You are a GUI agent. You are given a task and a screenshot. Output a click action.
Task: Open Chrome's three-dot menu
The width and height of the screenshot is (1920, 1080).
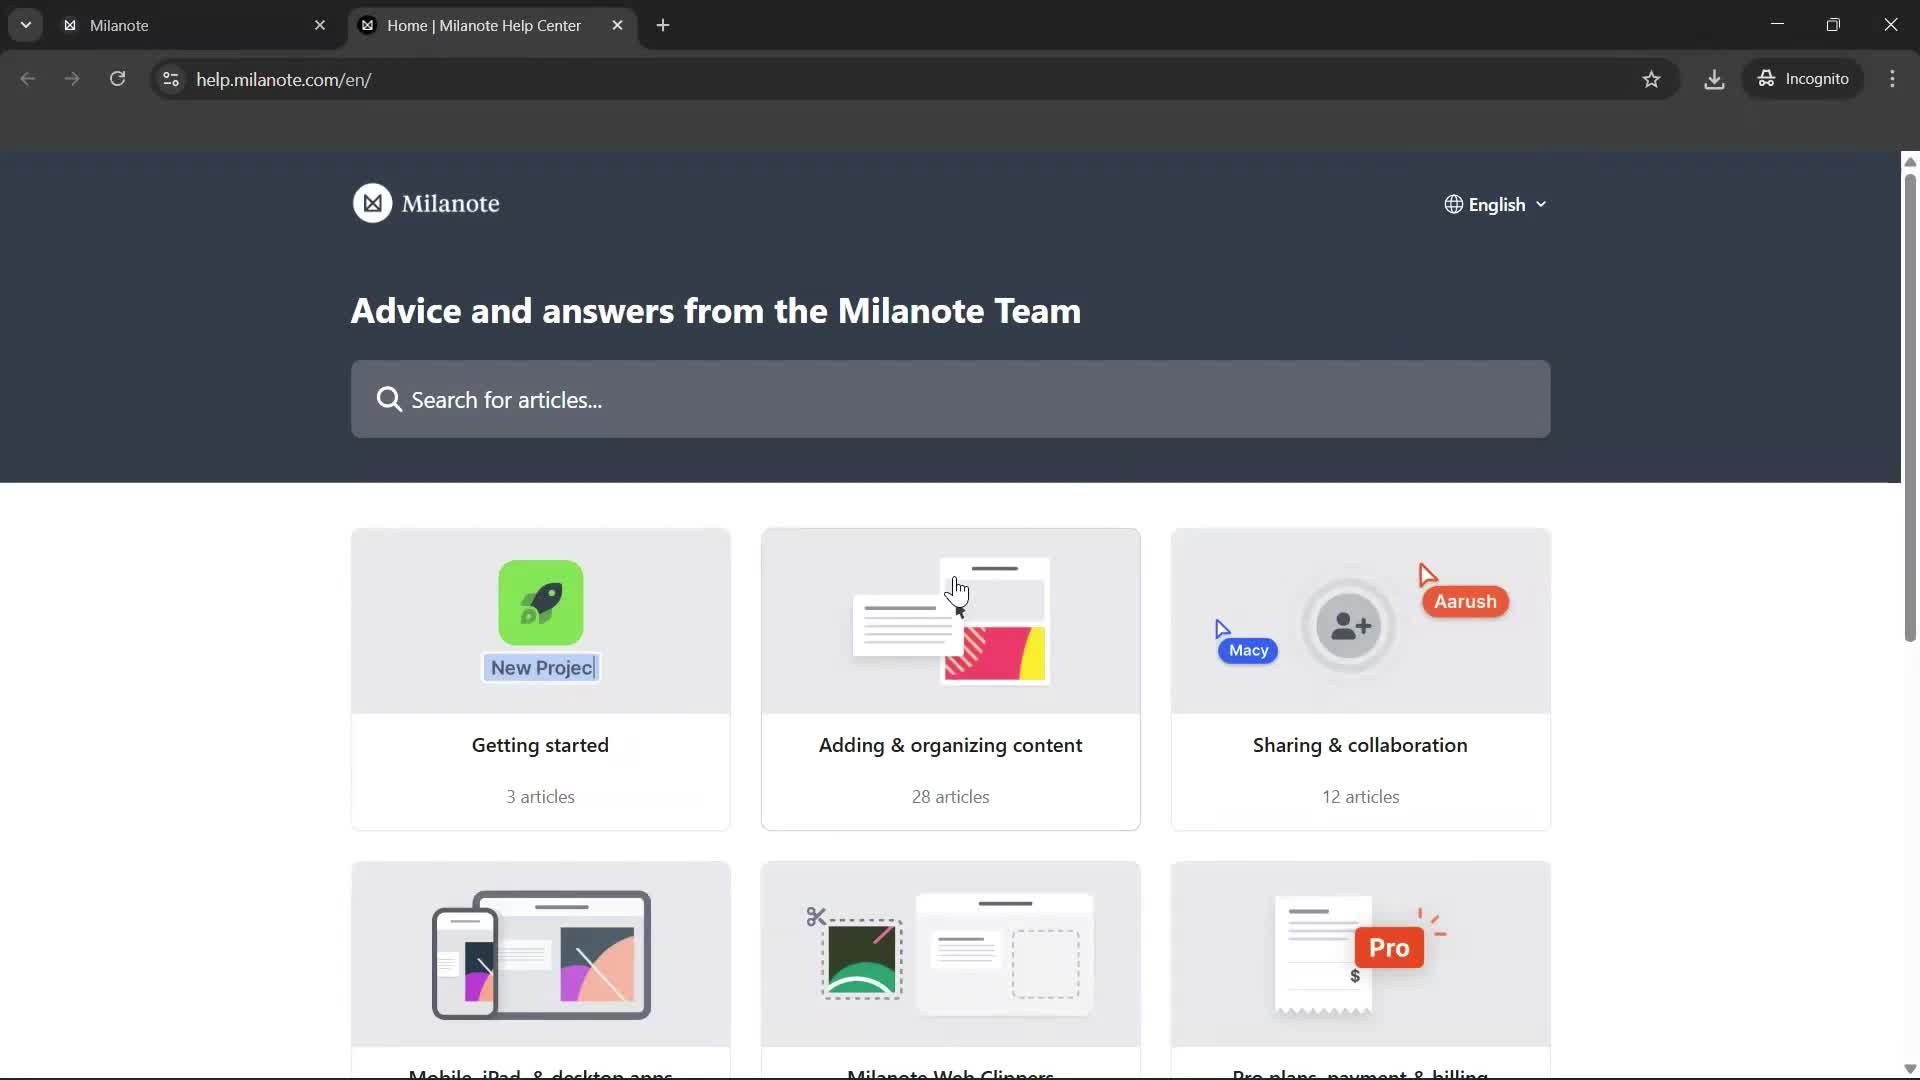coord(1893,79)
